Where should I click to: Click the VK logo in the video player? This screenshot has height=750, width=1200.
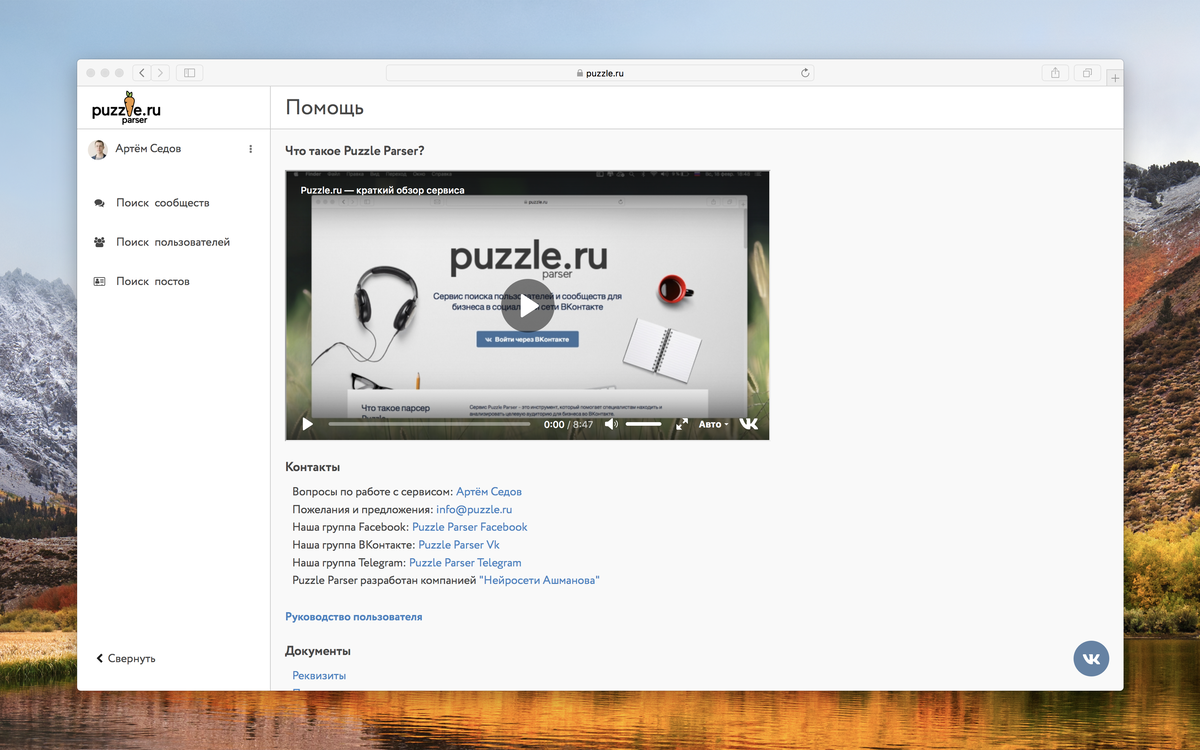pos(749,424)
